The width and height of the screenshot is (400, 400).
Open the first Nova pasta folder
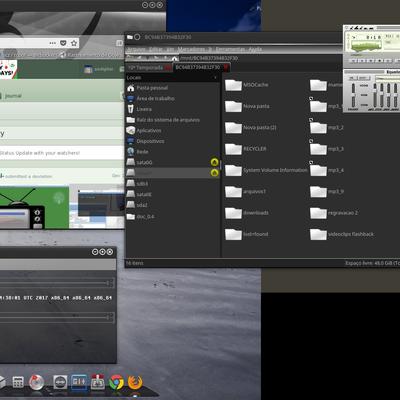pos(247,106)
